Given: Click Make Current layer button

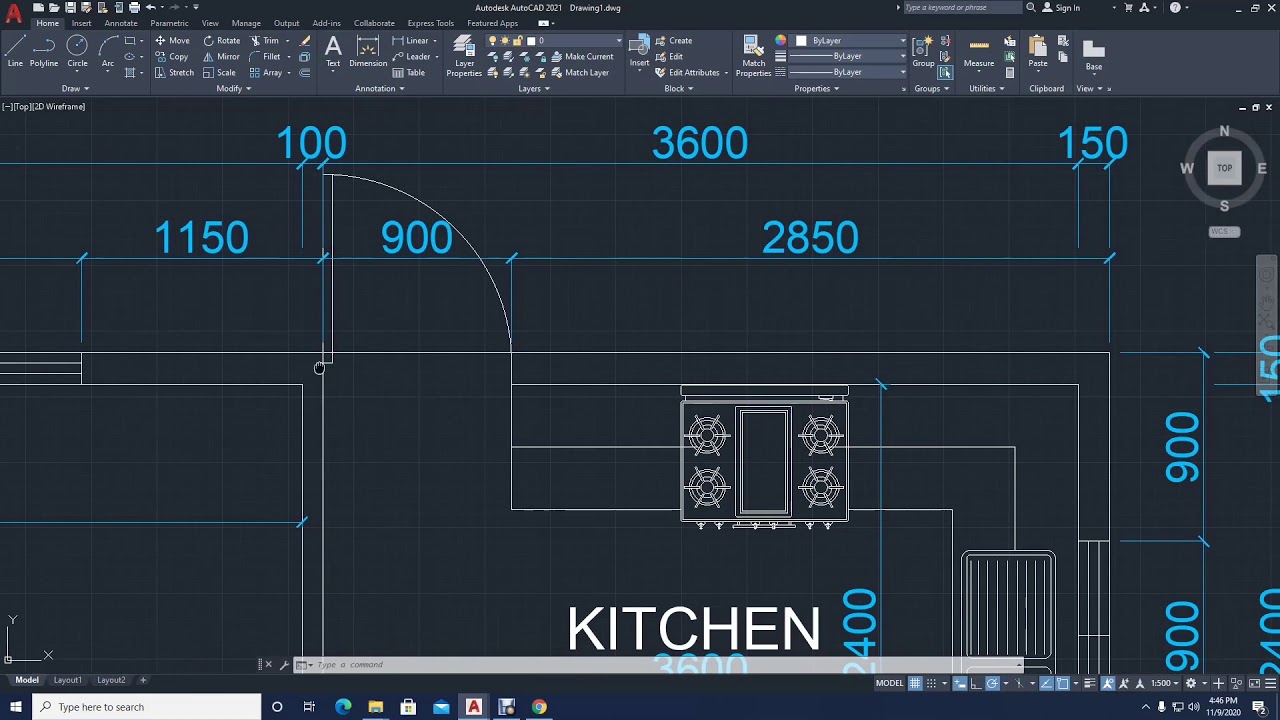Looking at the screenshot, I should coord(582,57).
